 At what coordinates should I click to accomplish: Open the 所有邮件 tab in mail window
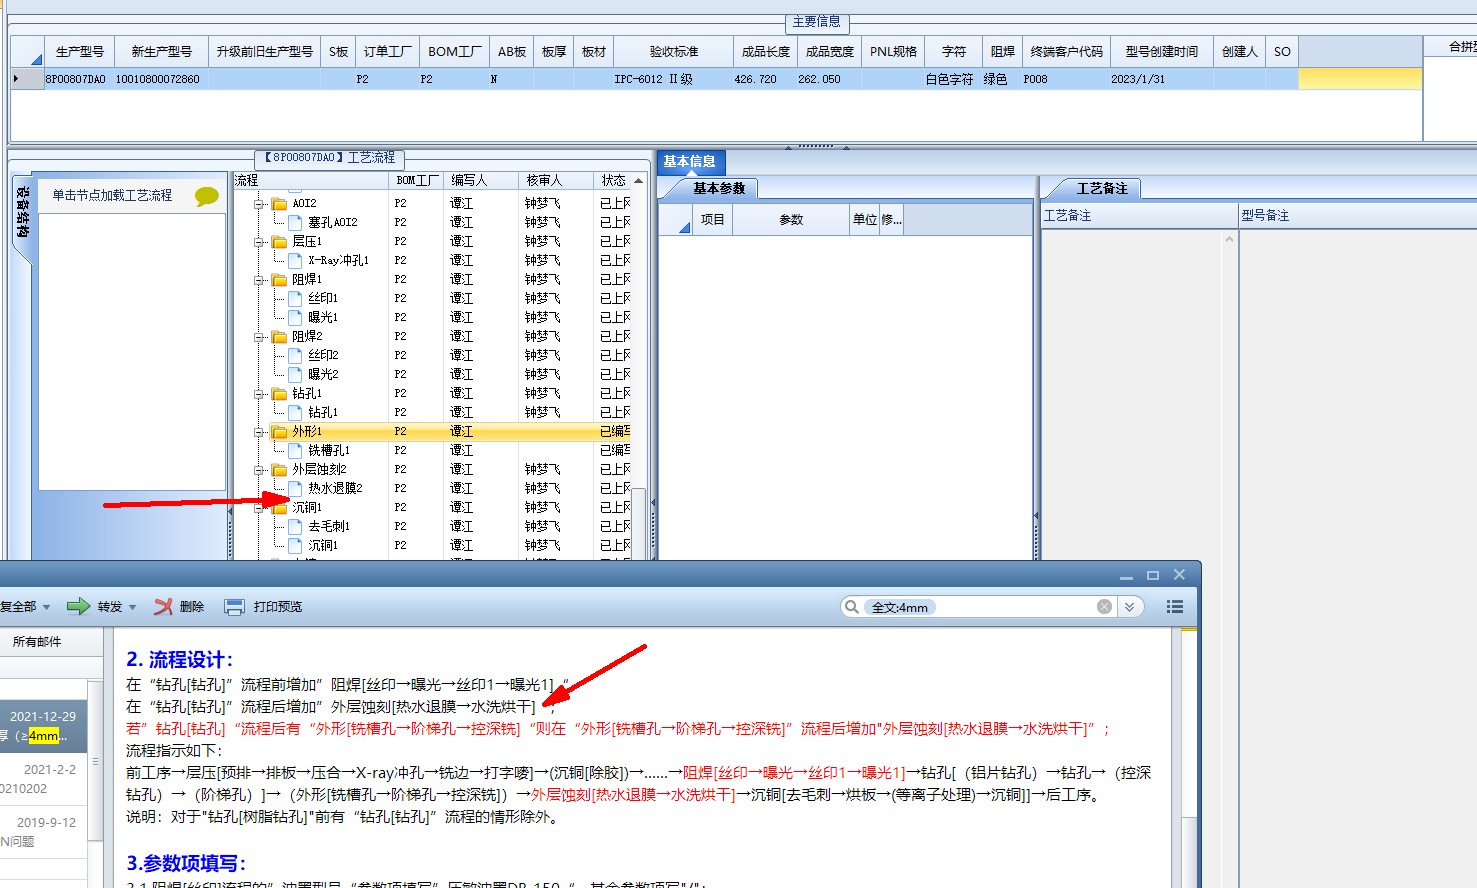click(x=37, y=642)
